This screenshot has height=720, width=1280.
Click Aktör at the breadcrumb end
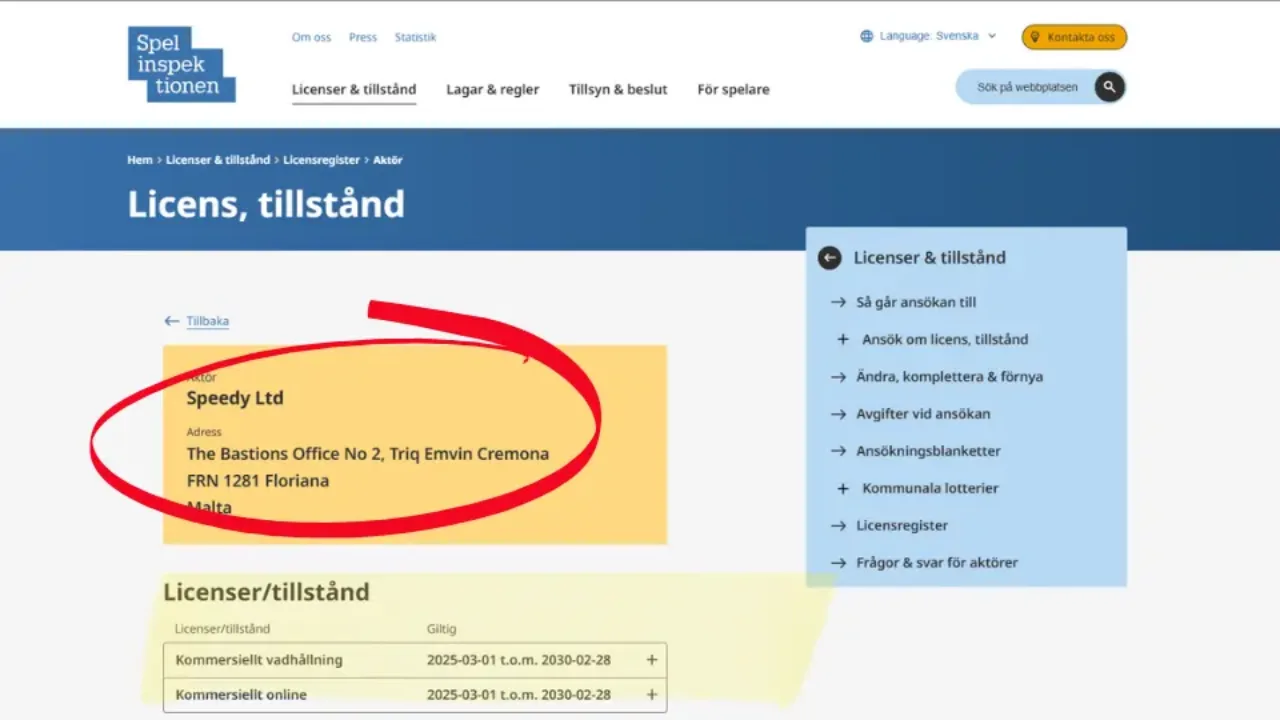[388, 160]
